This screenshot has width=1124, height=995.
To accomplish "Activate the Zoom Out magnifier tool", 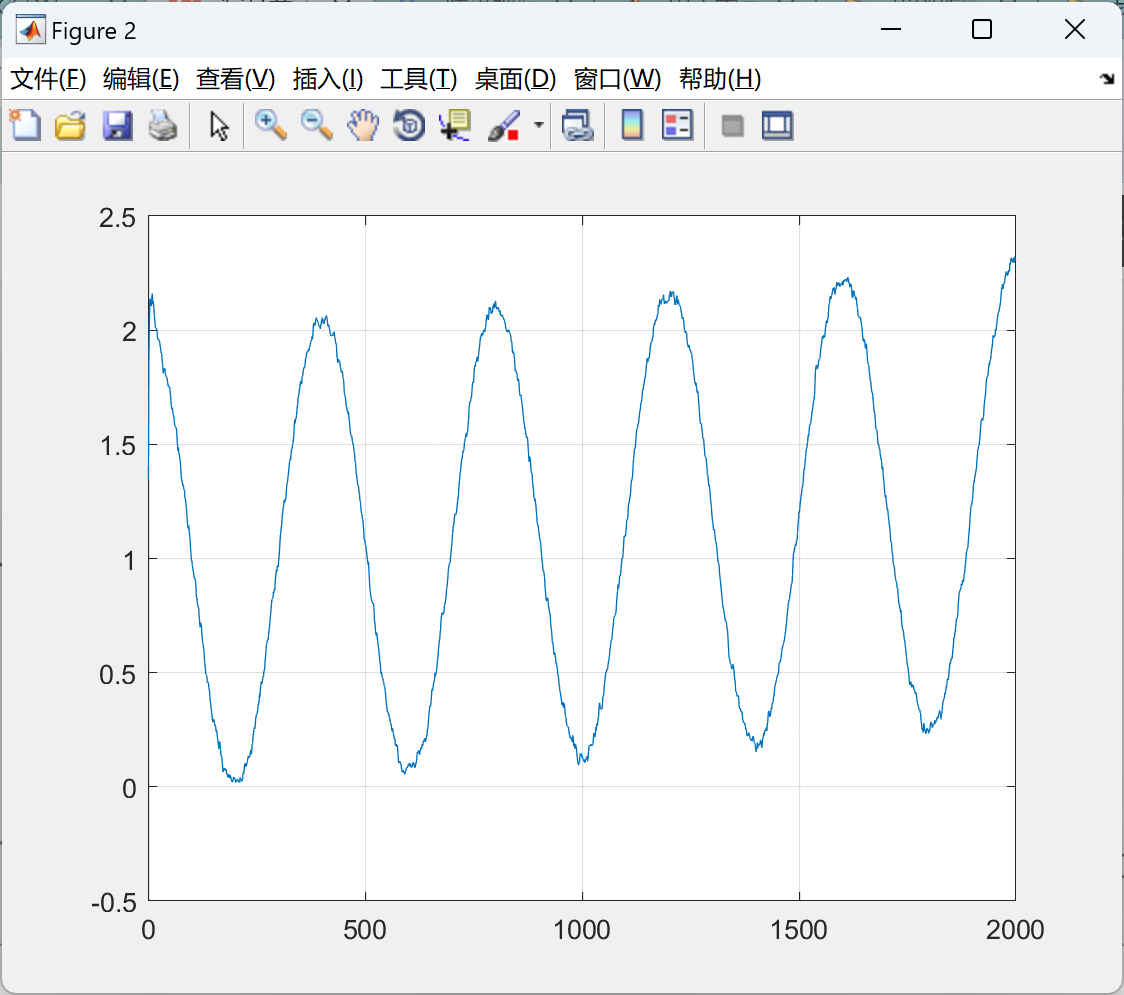I will tap(316, 125).
